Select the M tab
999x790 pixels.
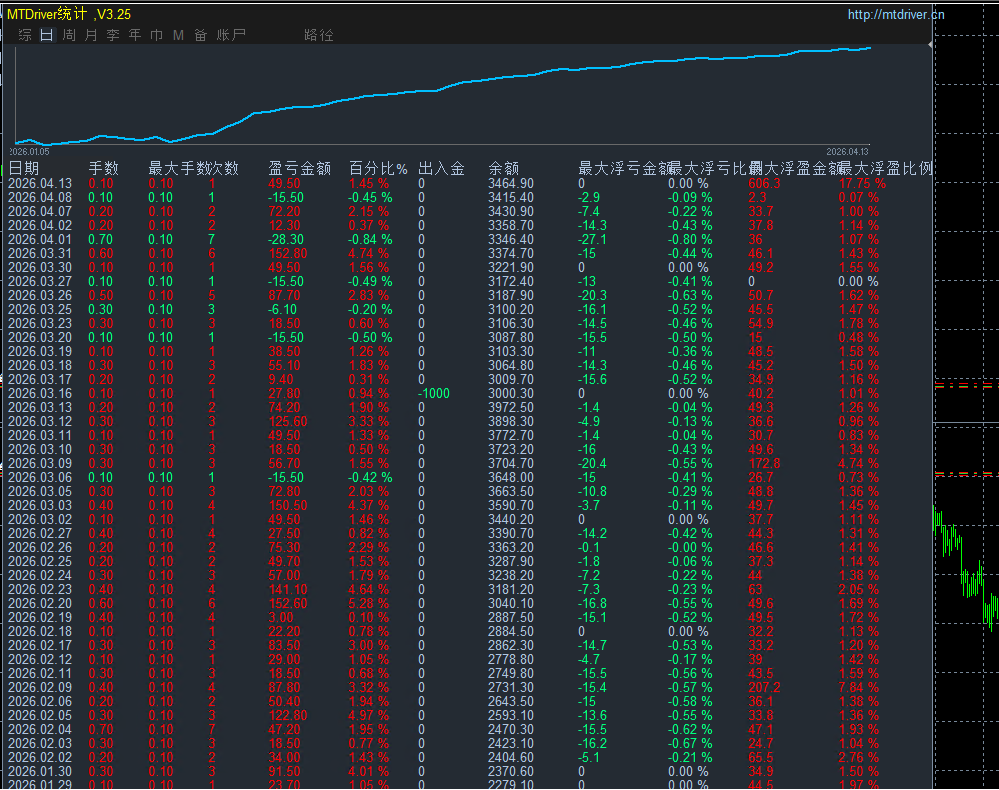coord(178,35)
